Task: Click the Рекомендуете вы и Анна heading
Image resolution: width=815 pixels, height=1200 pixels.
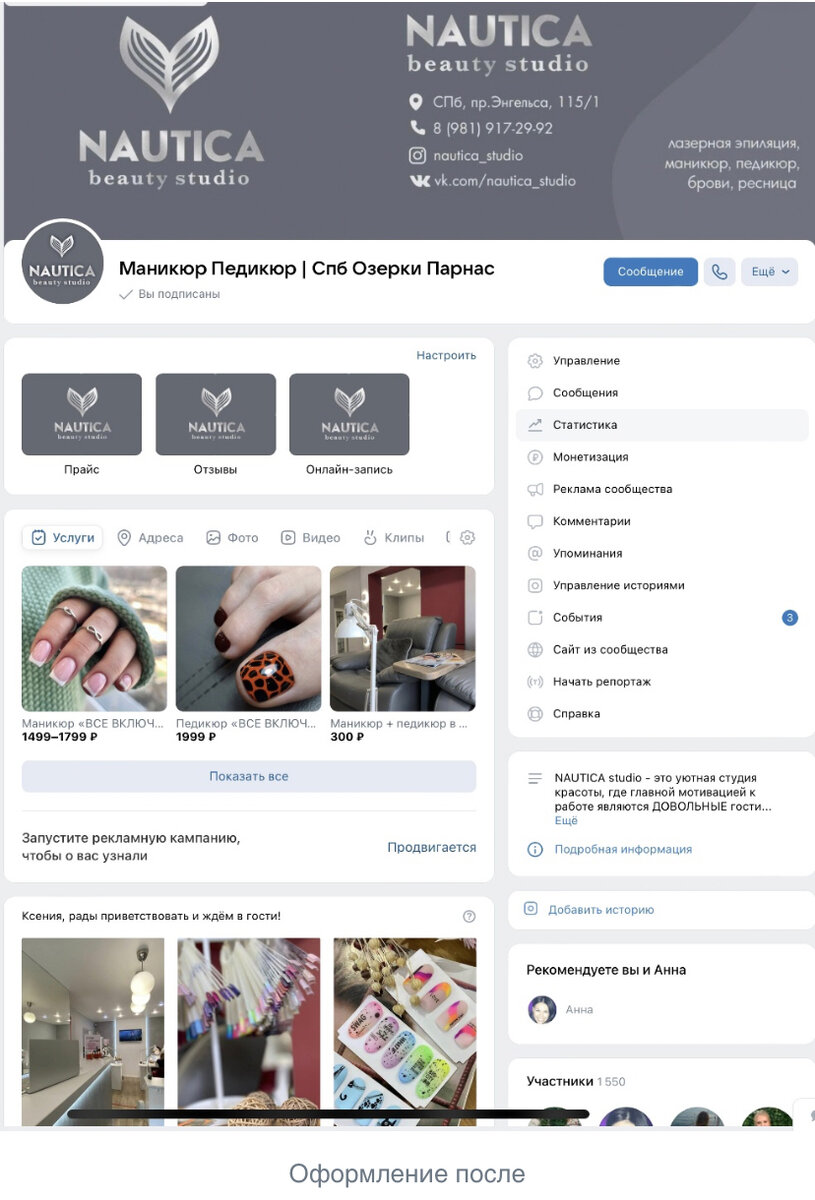Action: coord(606,970)
